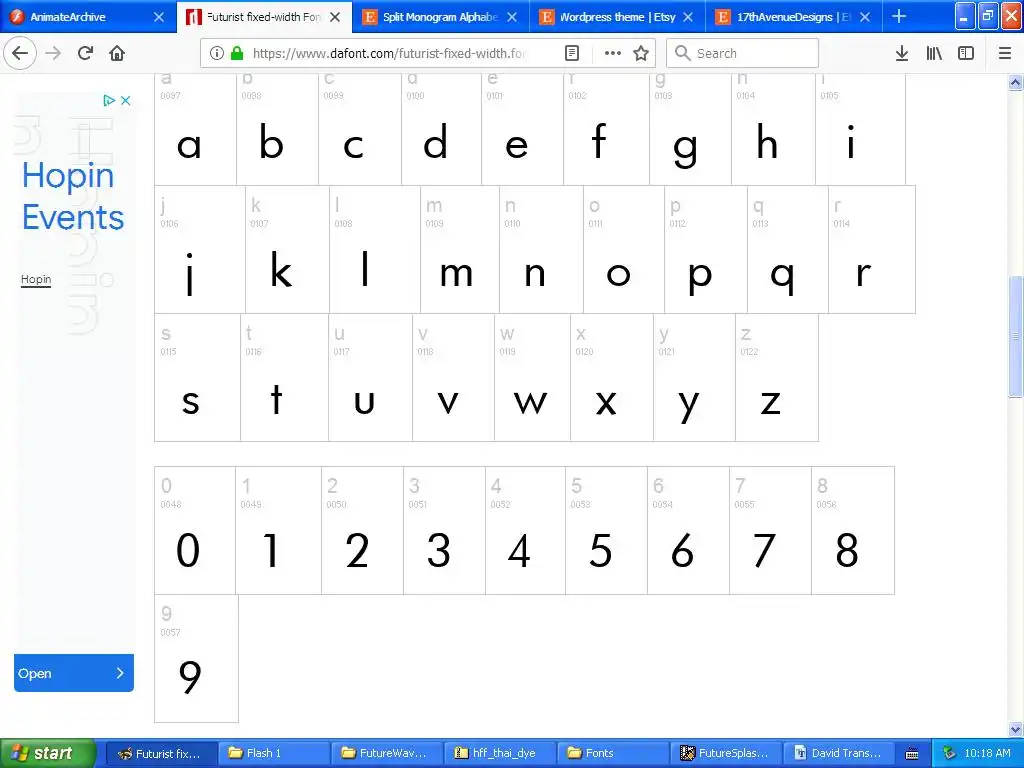Click the AdChoices triangle icon
Viewport: 1024px width, 768px height.
point(109,100)
